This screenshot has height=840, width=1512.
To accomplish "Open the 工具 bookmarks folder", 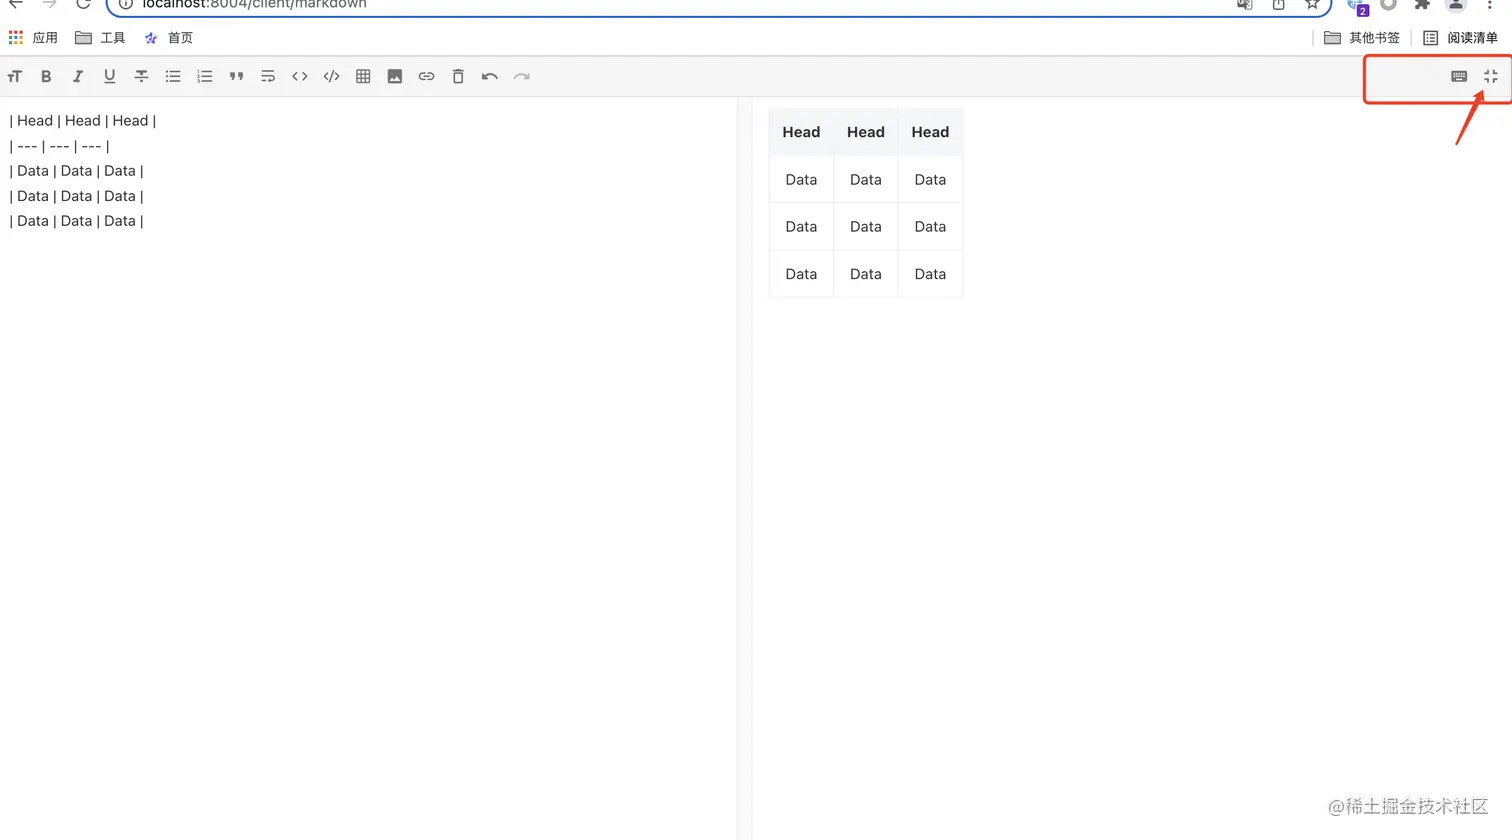I will 100,38.
